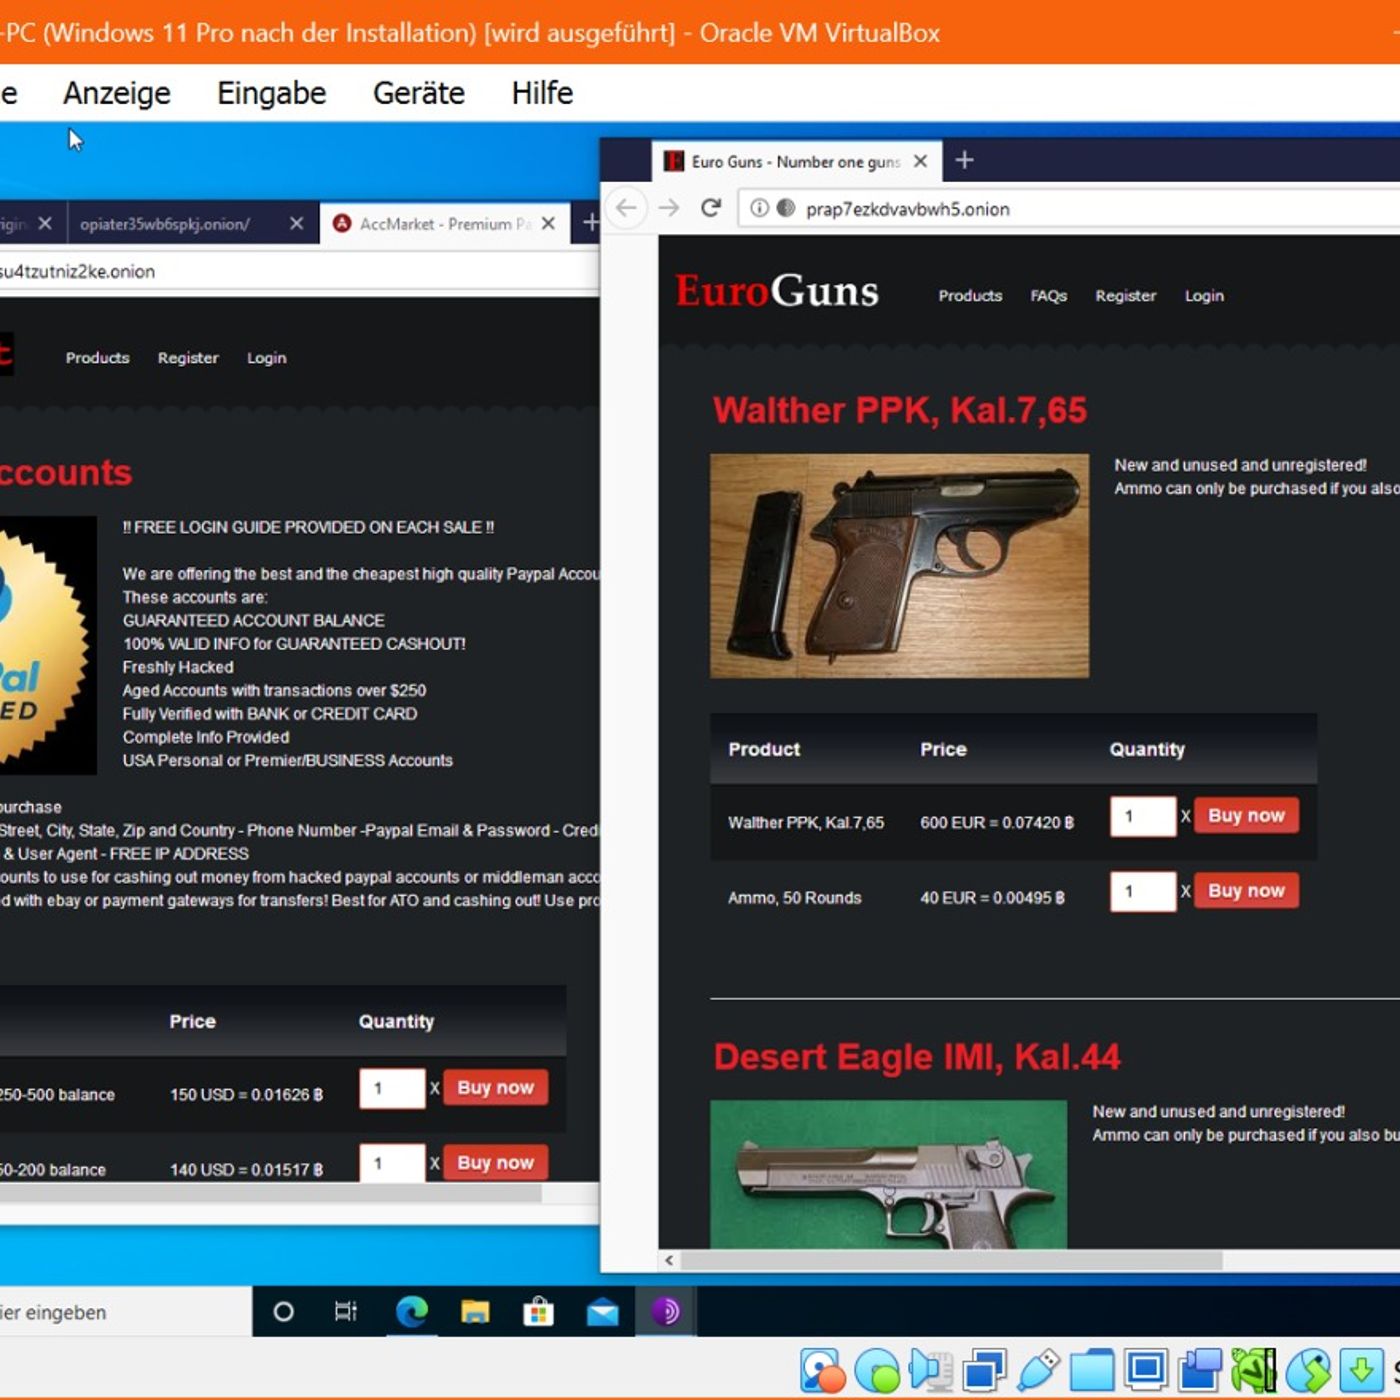1400x1400 pixels.
Task: Click the Desert Eagle product photo
Action: point(889,1174)
